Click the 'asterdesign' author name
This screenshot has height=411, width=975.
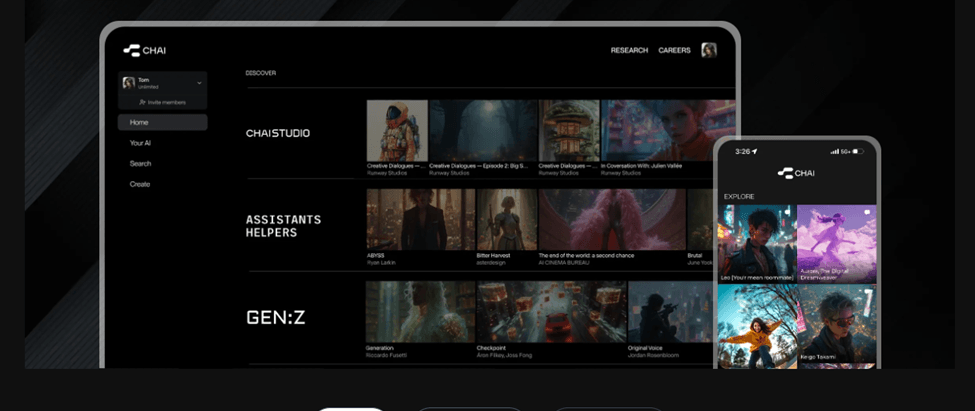(x=491, y=262)
